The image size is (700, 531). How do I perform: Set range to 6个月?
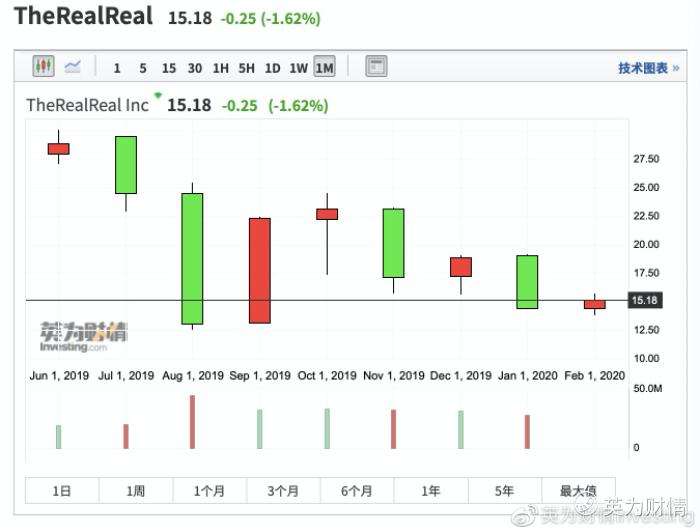point(357,491)
